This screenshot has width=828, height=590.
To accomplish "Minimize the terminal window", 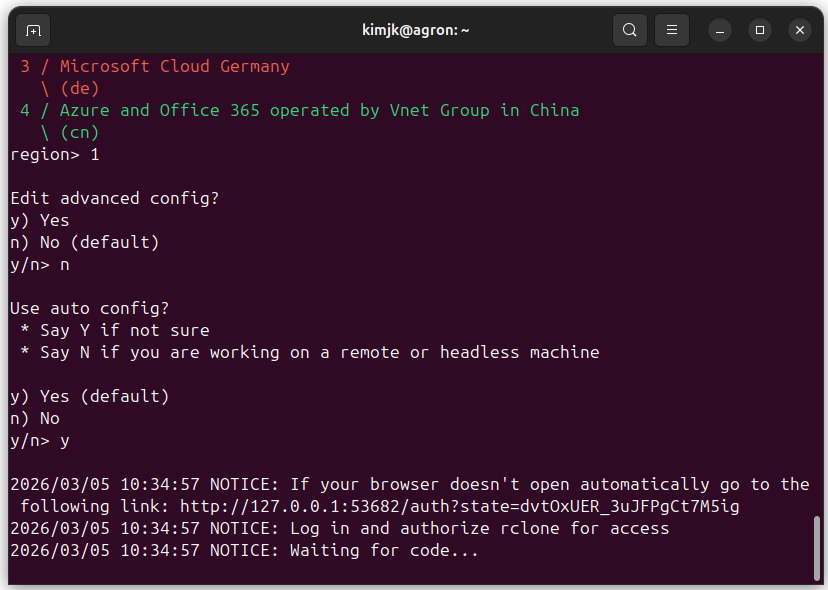I will pyautogui.click(x=720, y=30).
